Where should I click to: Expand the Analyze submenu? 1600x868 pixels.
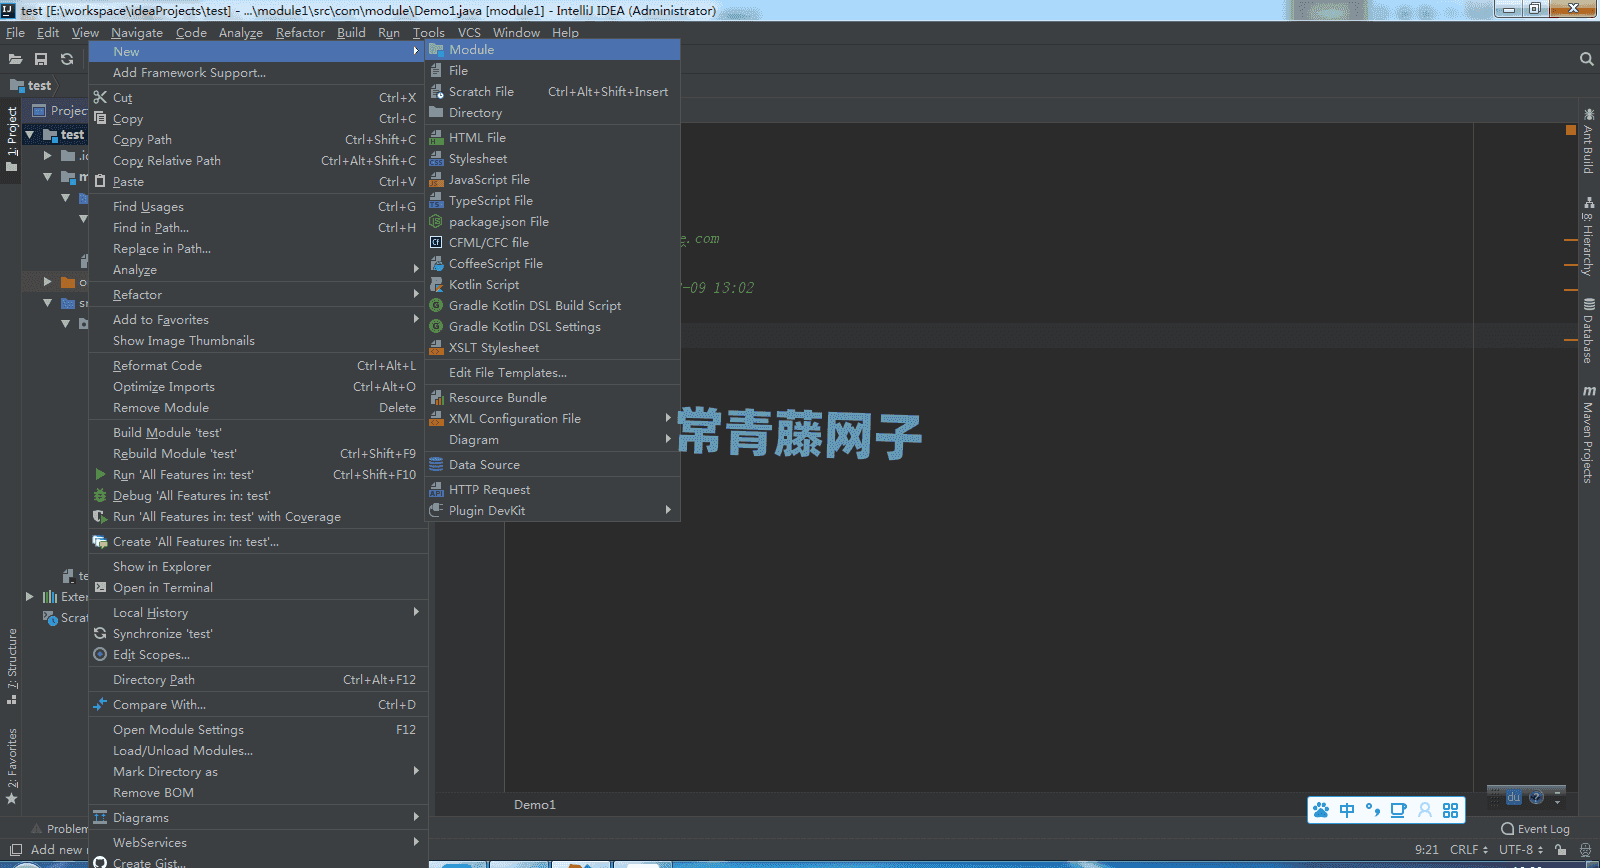[416, 269]
